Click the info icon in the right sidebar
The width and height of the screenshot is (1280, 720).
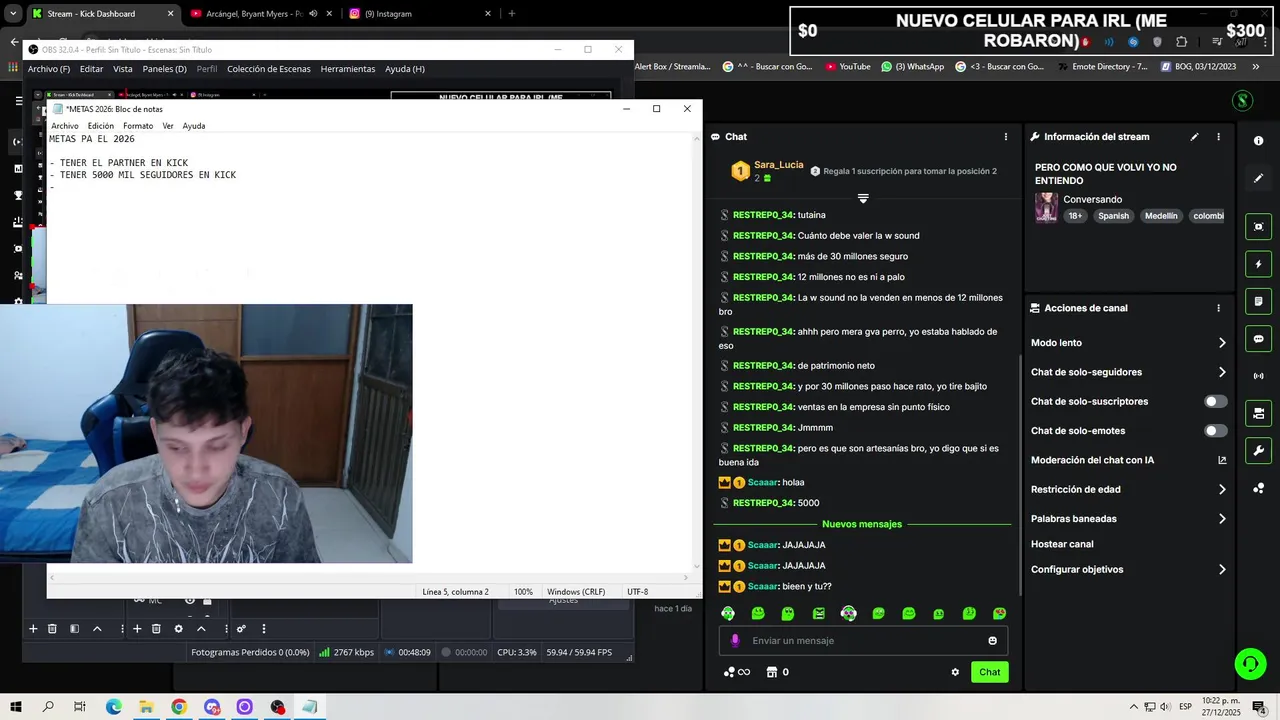(1258, 141)
